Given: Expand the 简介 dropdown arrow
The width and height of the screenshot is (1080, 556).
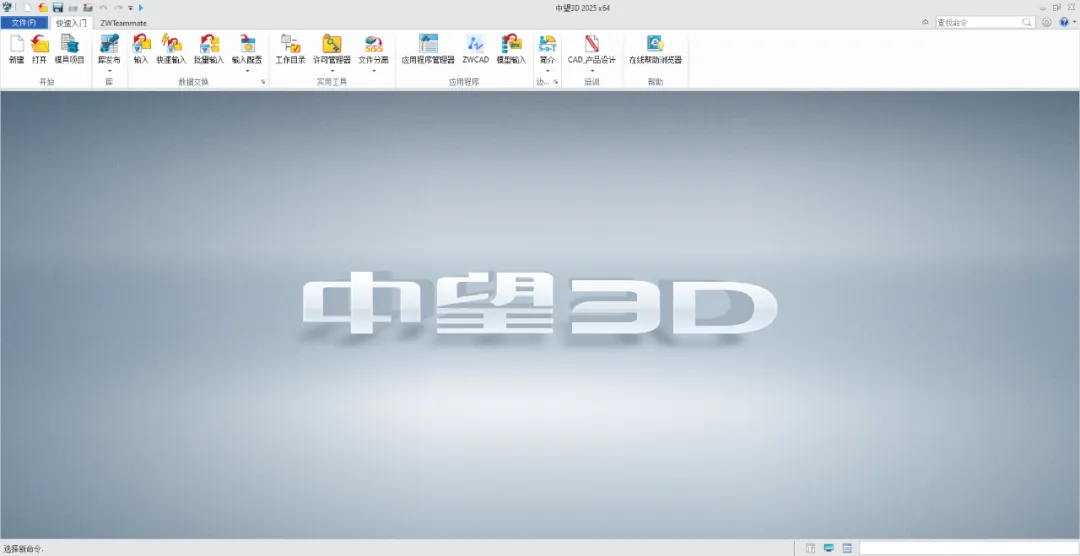Looking at the screenshot, I should [548, 70].
